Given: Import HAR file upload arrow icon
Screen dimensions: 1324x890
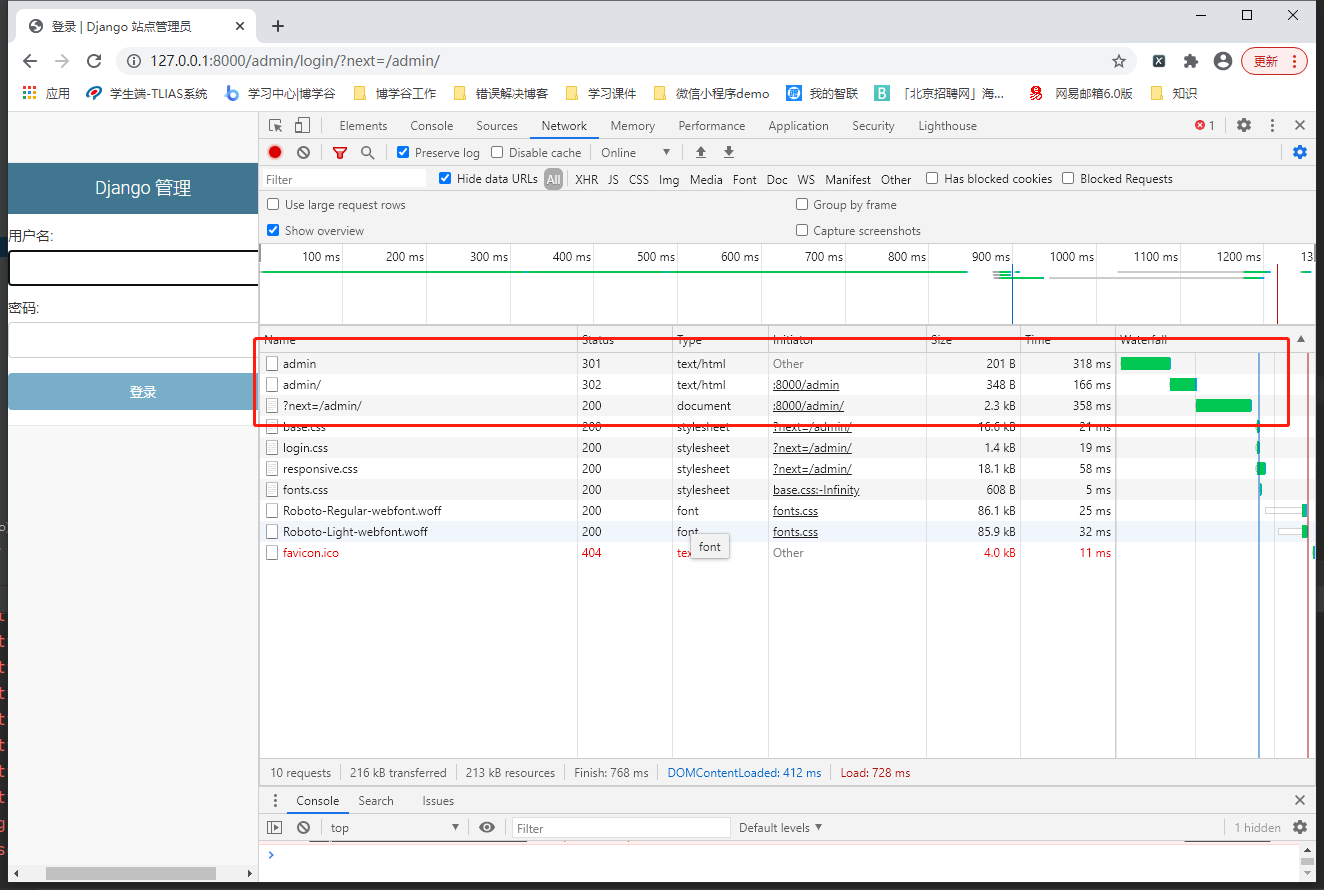Looking at the screenshot, I should 701,152.
